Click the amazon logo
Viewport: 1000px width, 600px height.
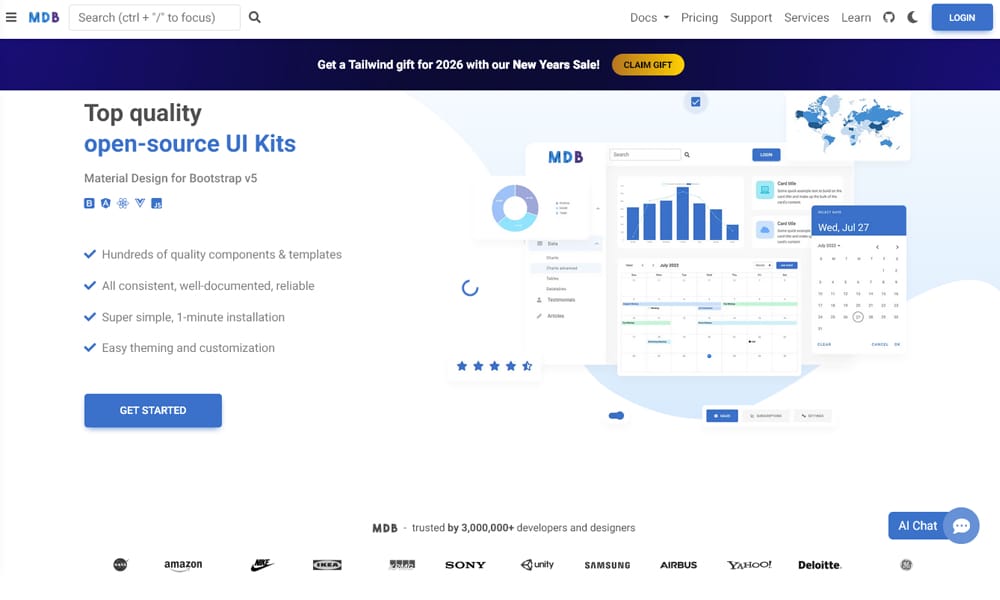coord(183,565)
